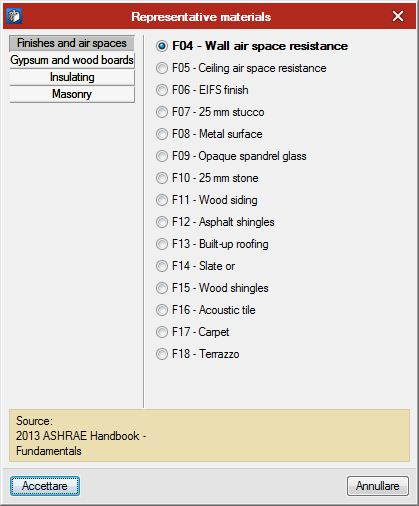Switch to the Insulating category

click(x=72, y=77)
